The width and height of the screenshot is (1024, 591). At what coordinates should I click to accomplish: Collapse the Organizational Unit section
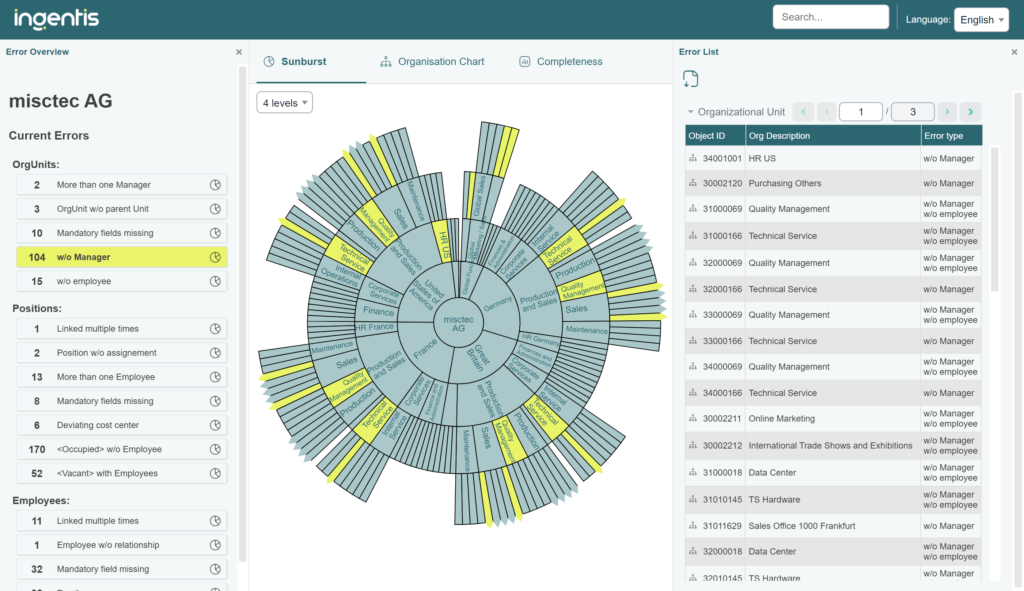click(x=692, y=111)
